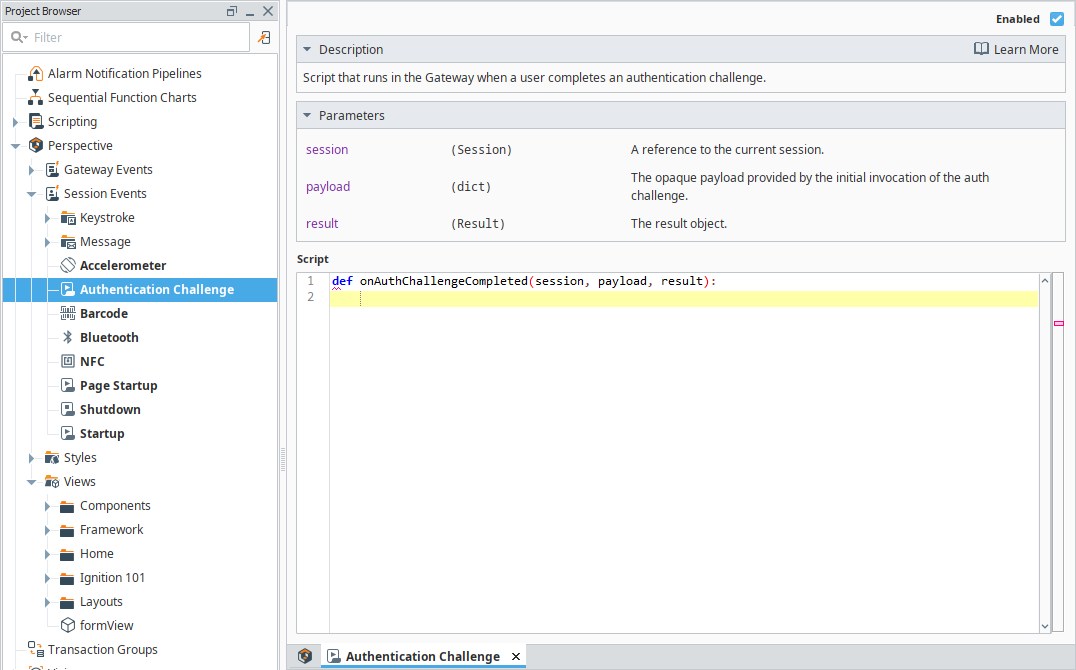1076x670 pixels.
Task: Click the Startup event icon
Action: coord(68,433)
